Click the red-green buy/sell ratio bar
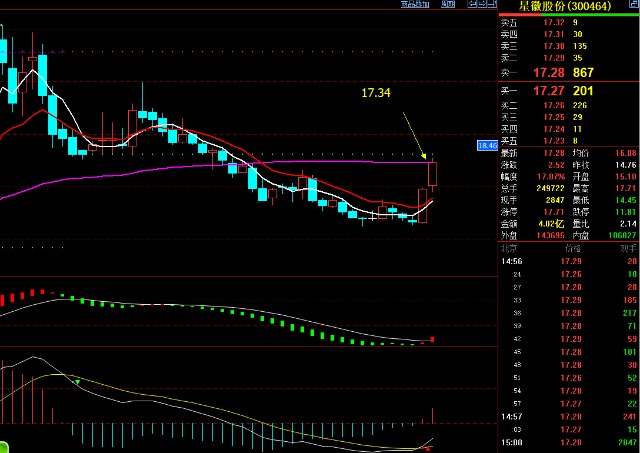 569,15
